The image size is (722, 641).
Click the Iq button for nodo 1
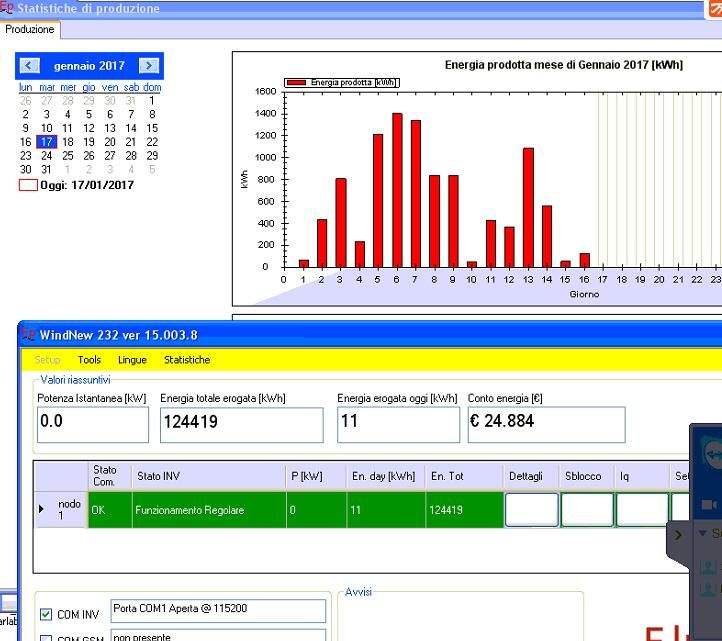click(x=642, y=510)
